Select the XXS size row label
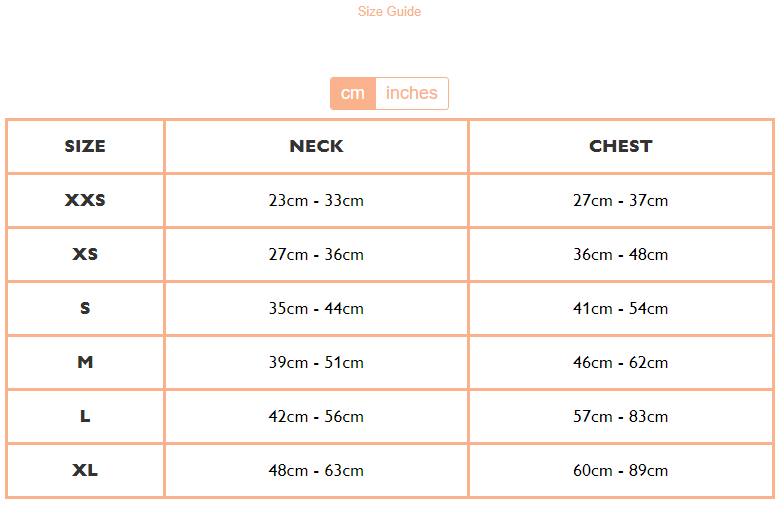This screenshot has width=778, height=517. 85,200
